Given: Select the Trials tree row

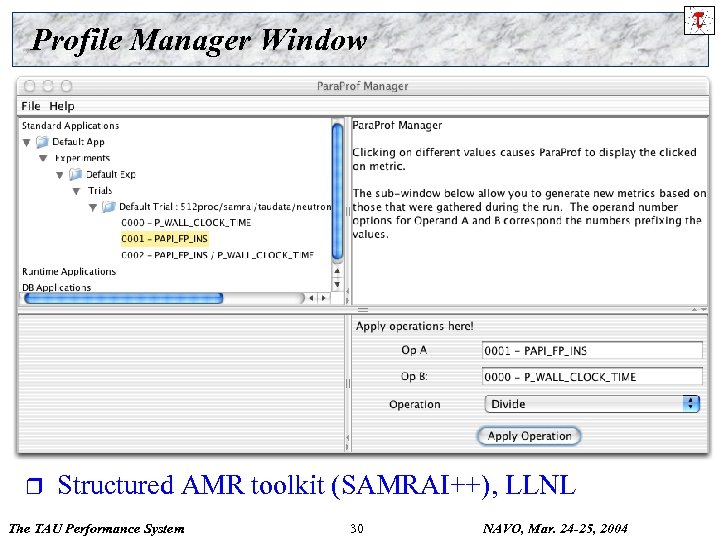Looking at the screenshot, I should click(100, 191).
